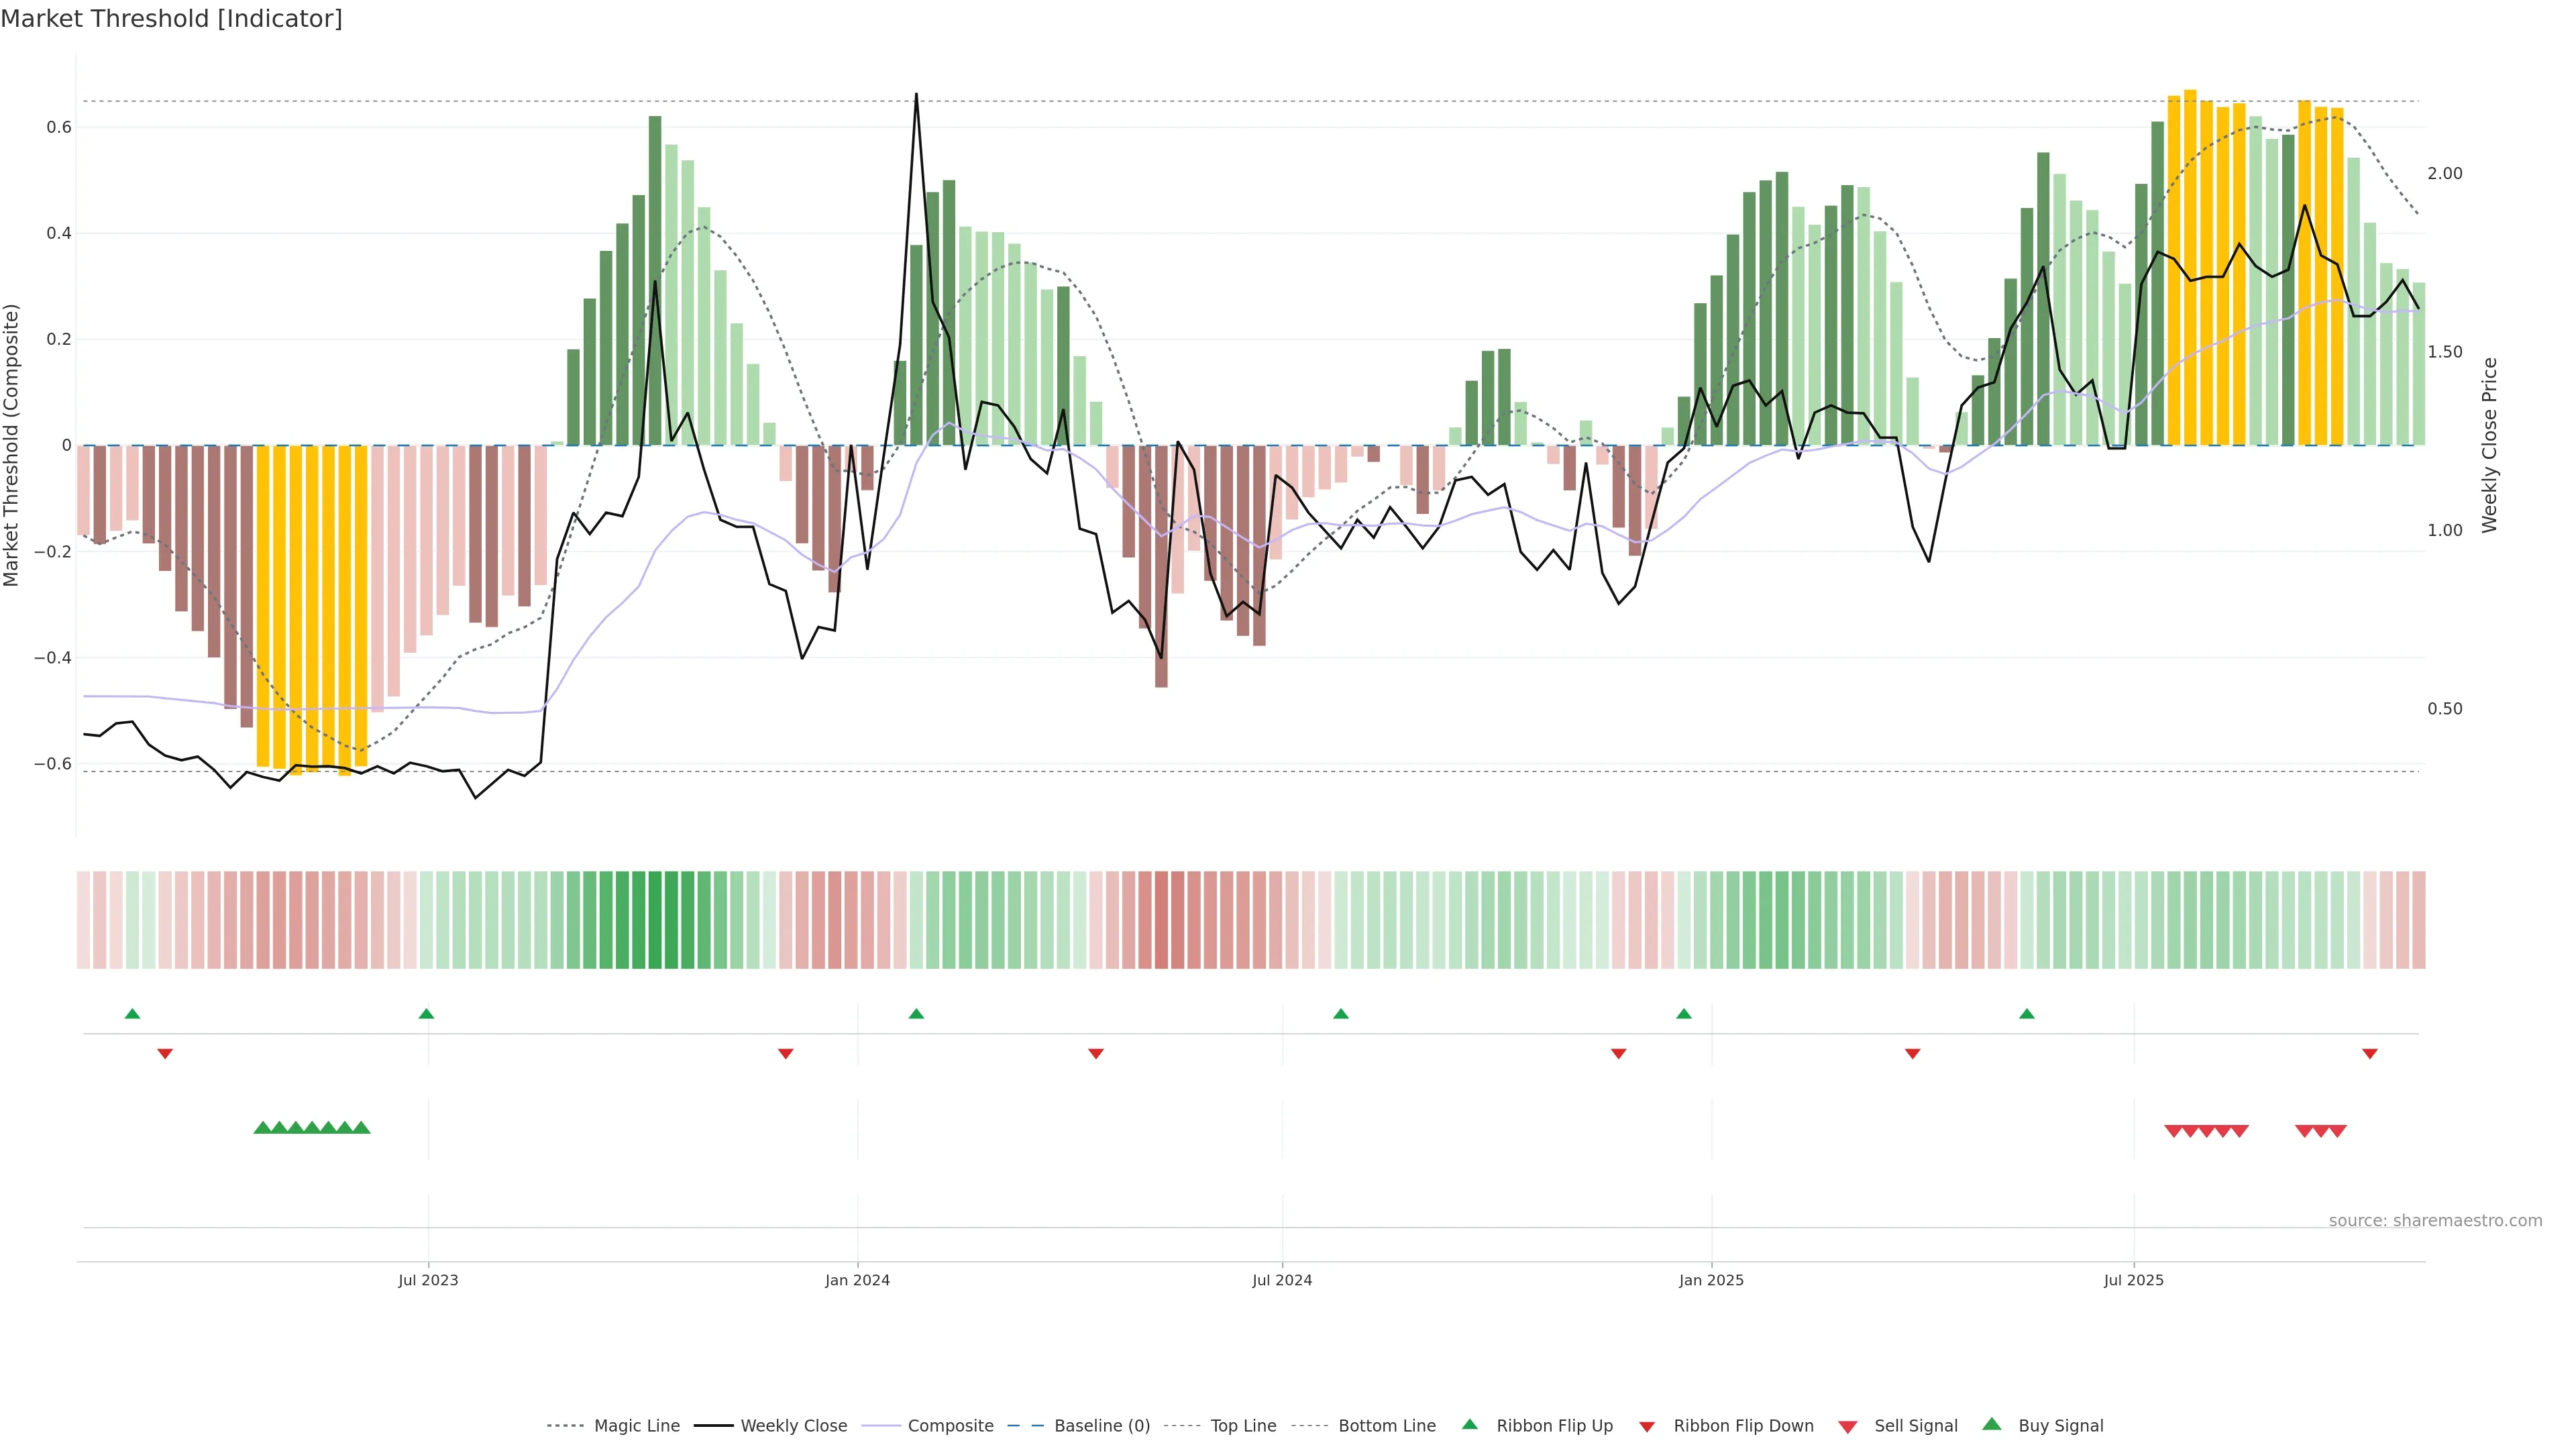Click the red flip-down marker left of Jan 2024
This screenshot has width=2576, height=1449.
[x=785, y=1054]
